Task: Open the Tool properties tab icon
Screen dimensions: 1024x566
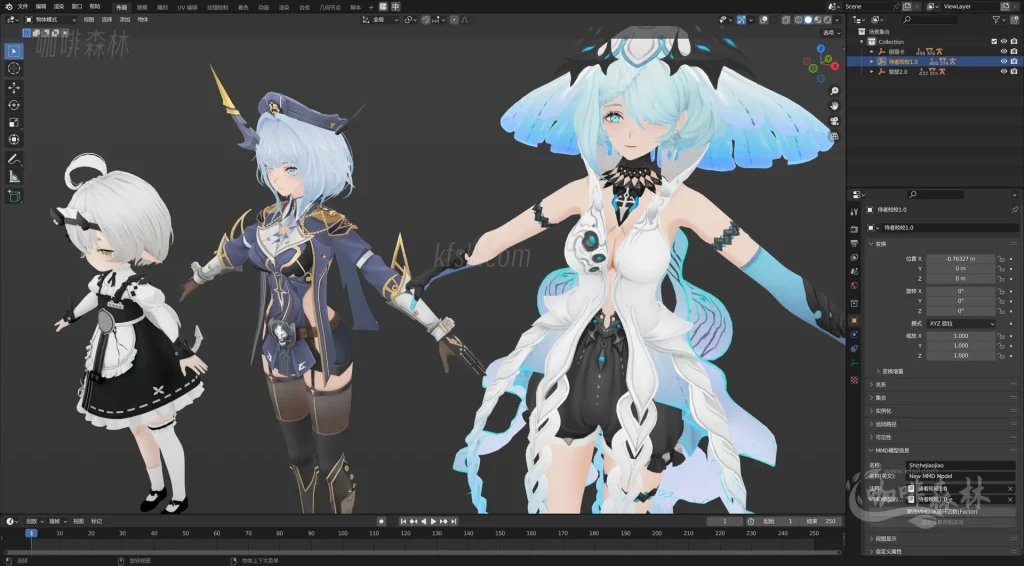Action: pyautogui.click(x=854, y=212)
